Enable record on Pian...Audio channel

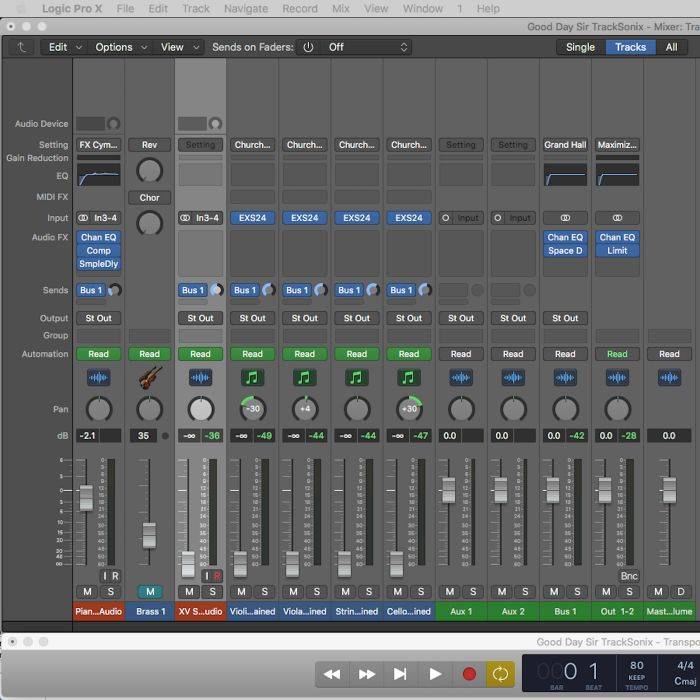pyautogui.click(x=115, y=576)
